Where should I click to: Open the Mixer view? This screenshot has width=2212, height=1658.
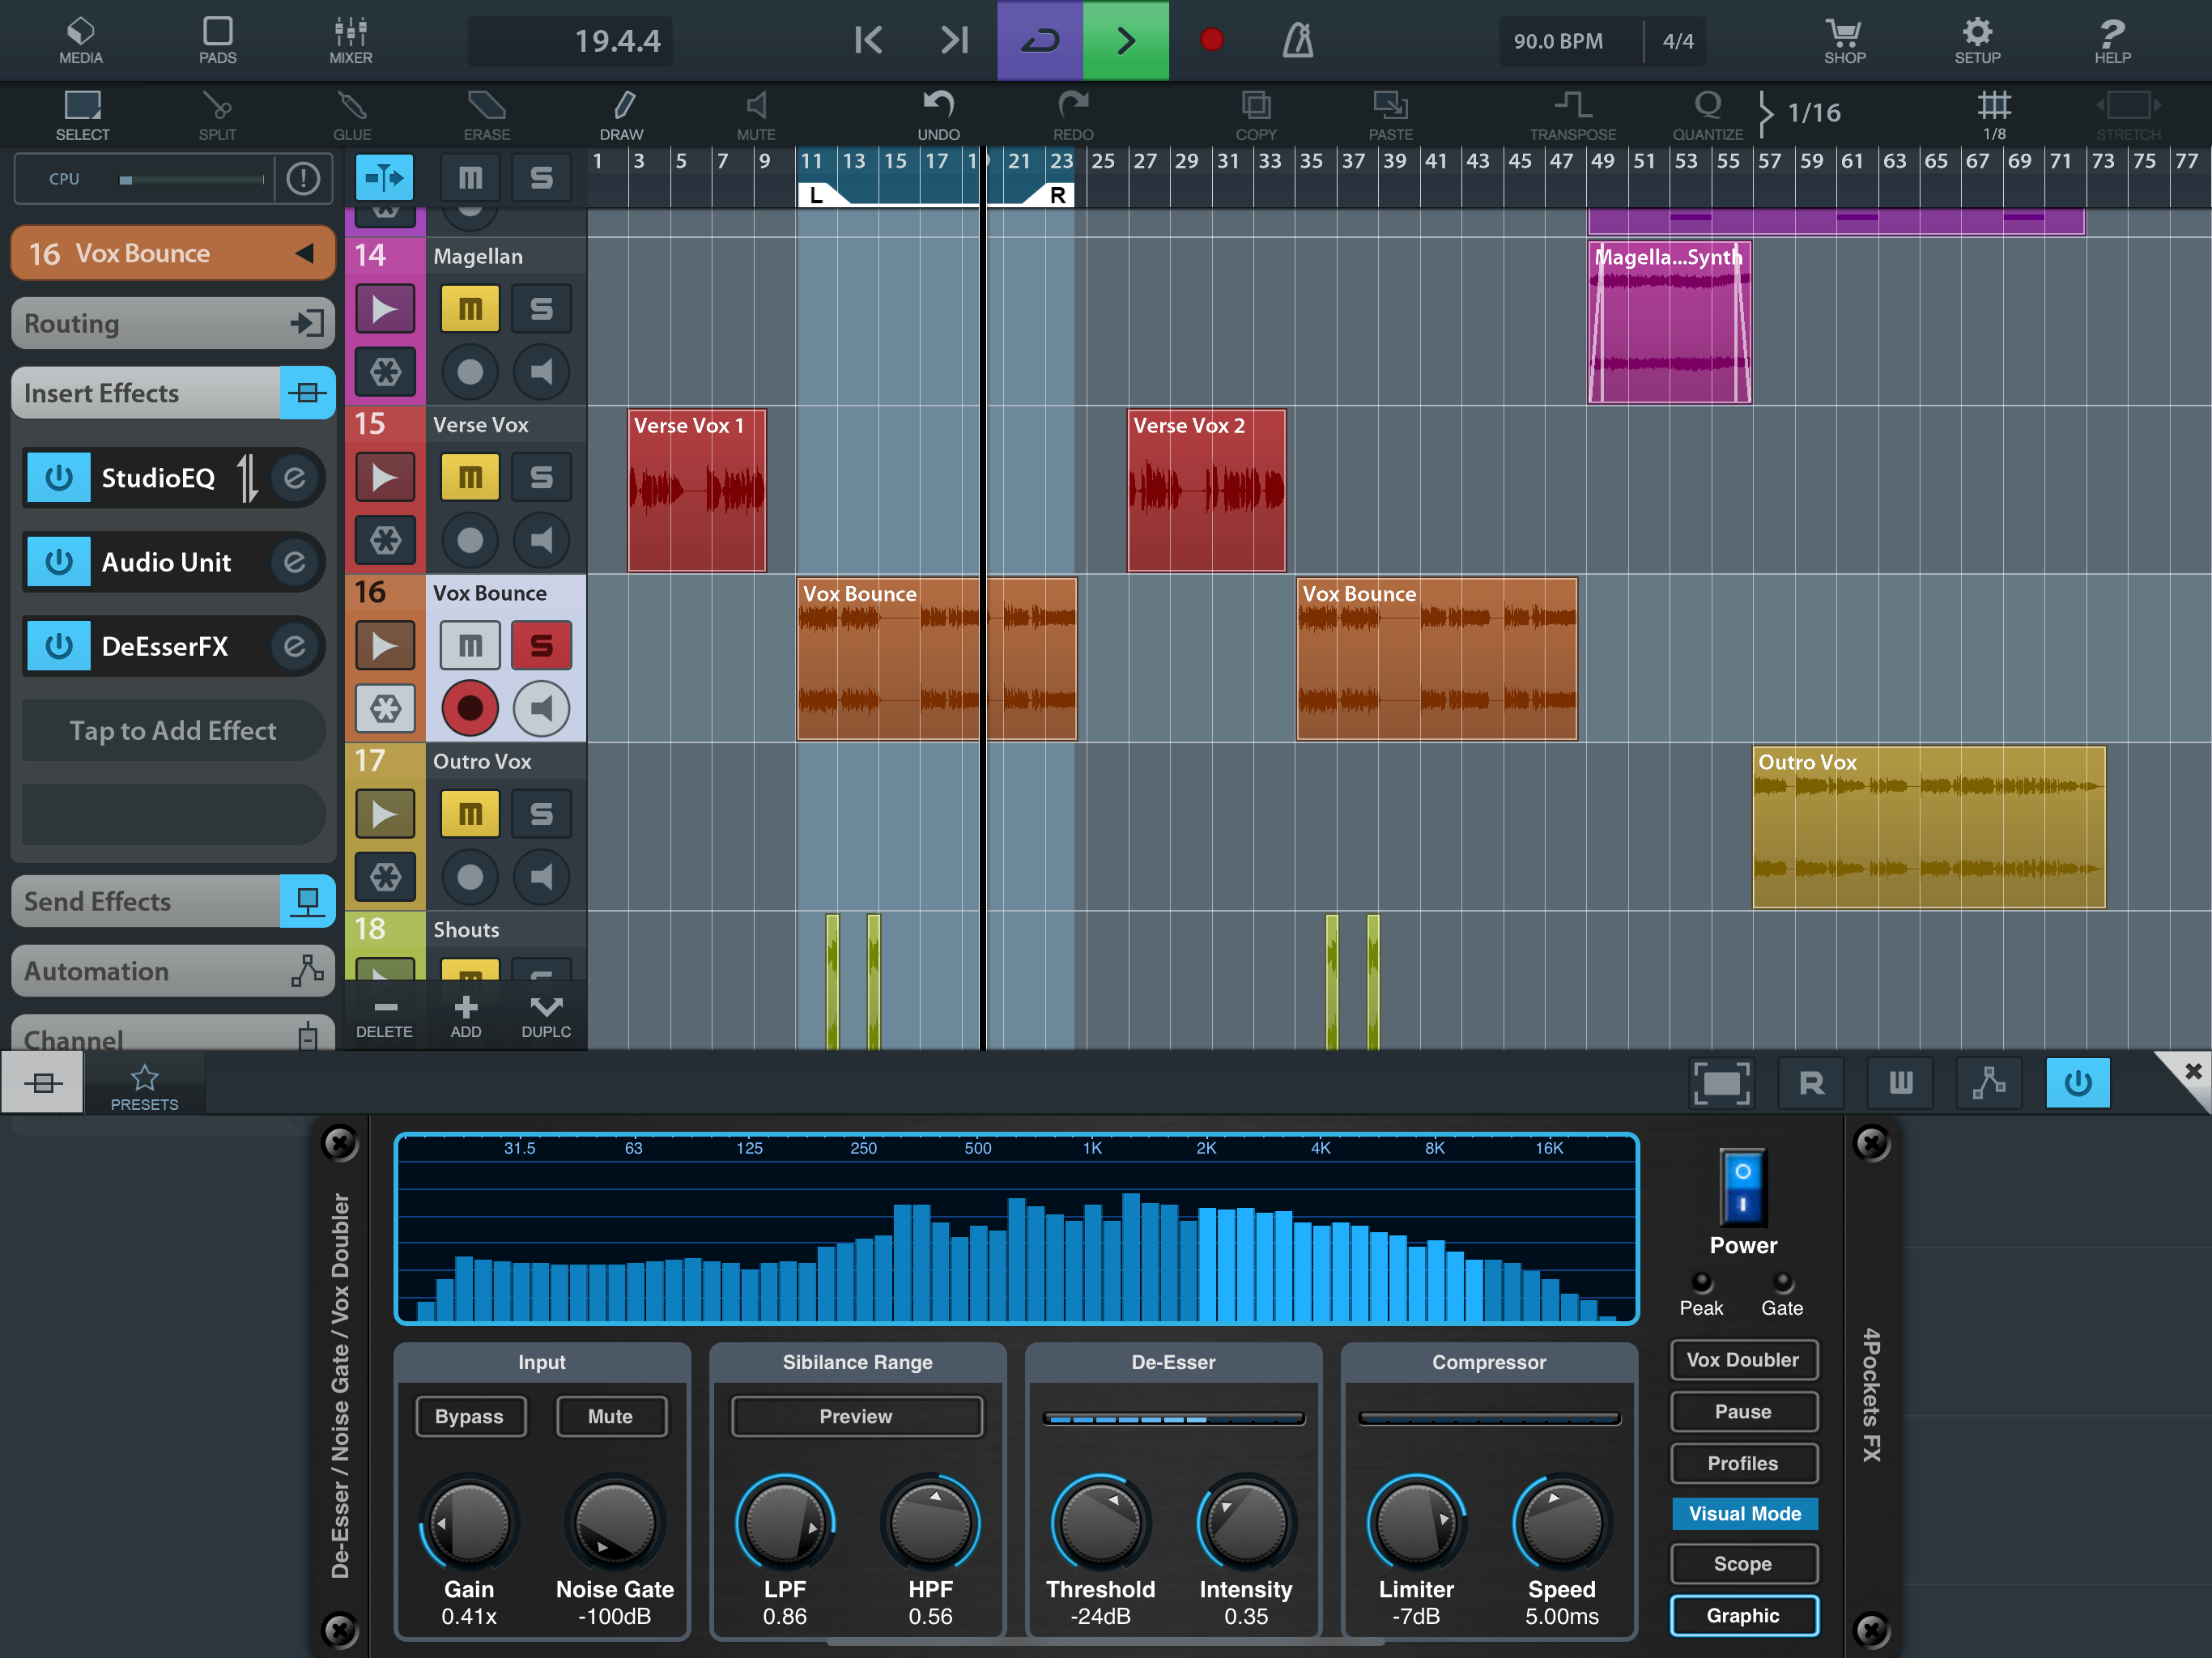tap(351, 40)
